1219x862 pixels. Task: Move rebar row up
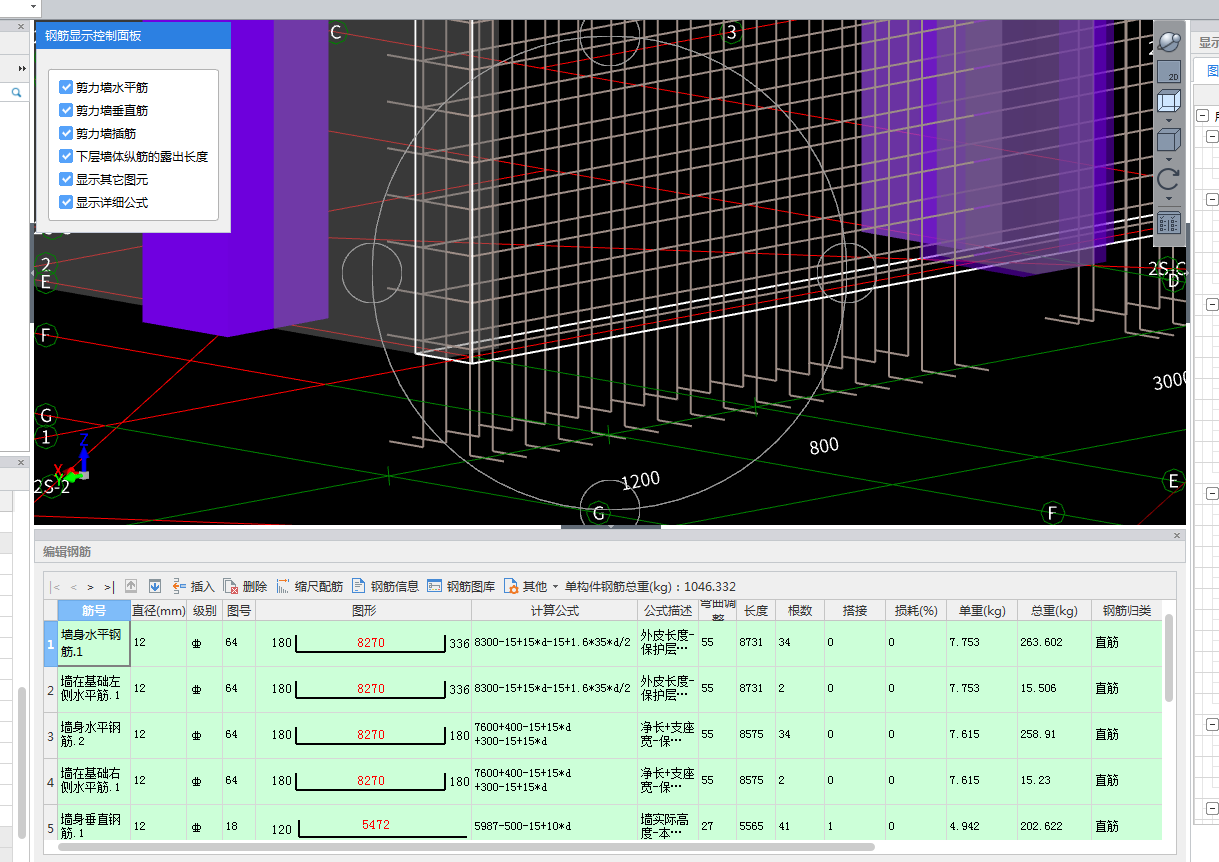pos(131,586)
